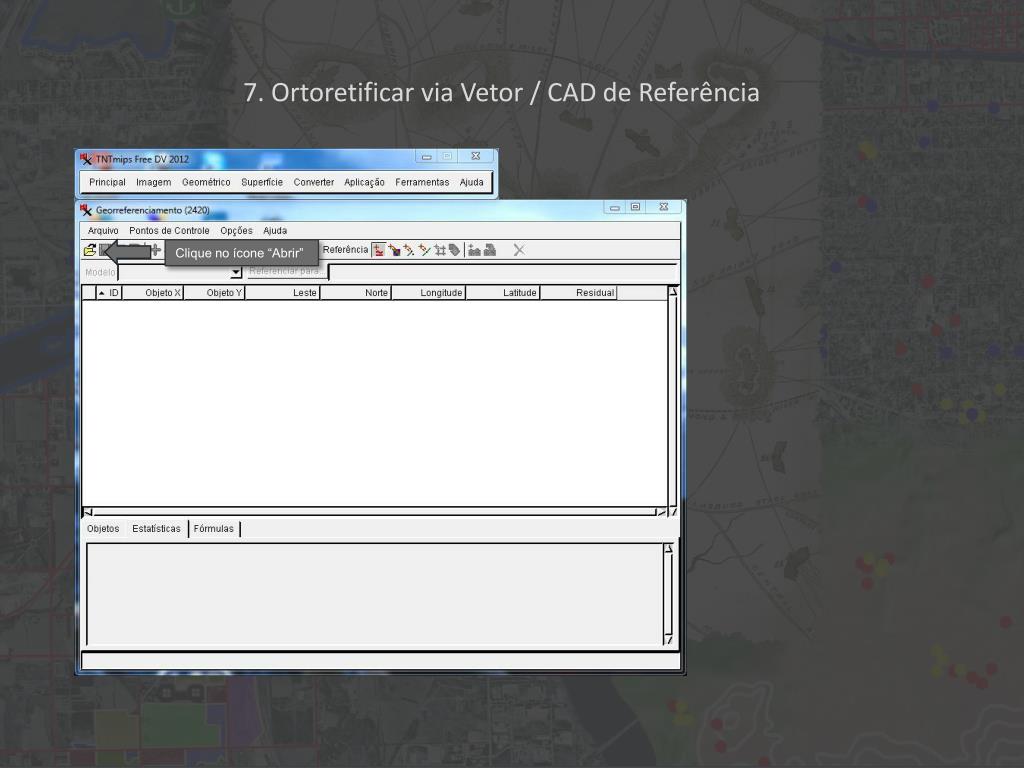Open the Principal menu in TNTmips
The image size is (1024, 768).
point(107,182)
